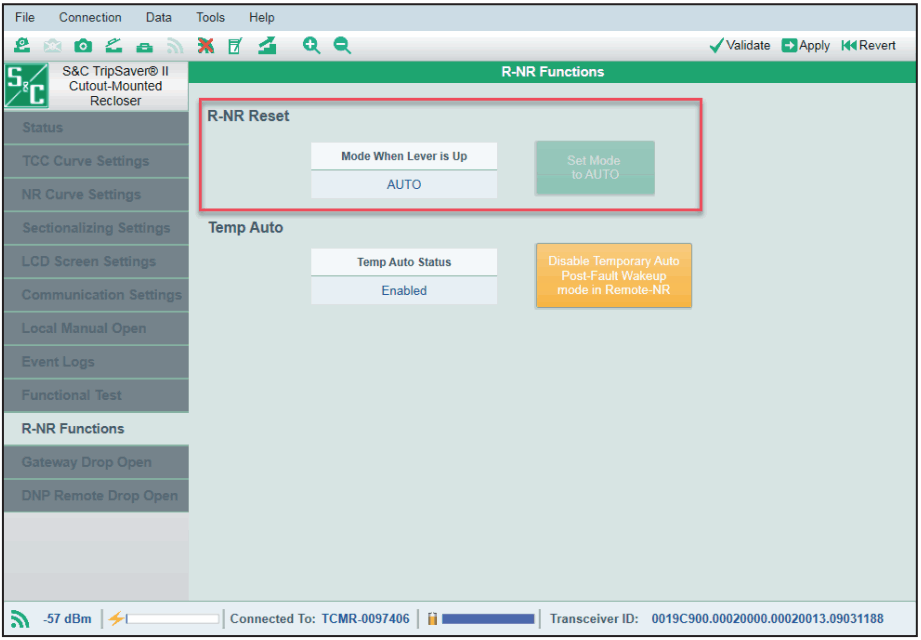Click Set Mode to AUTO button
Viewport: 921px width, 640px height.
[595, 167]
